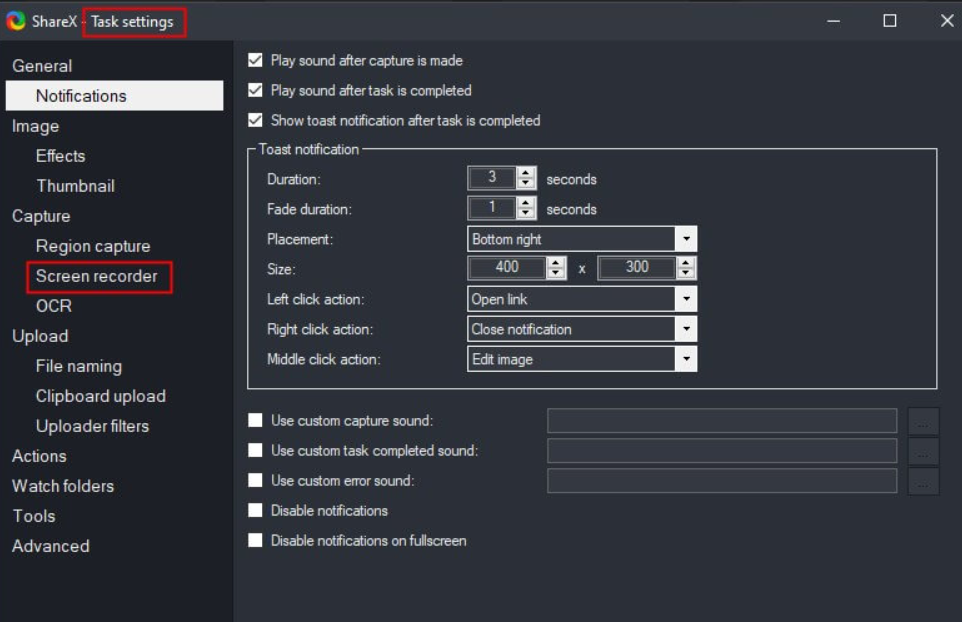This screenshot has height=622, width=962.
Task: Browse for custom error sound file
Action: 923,481
